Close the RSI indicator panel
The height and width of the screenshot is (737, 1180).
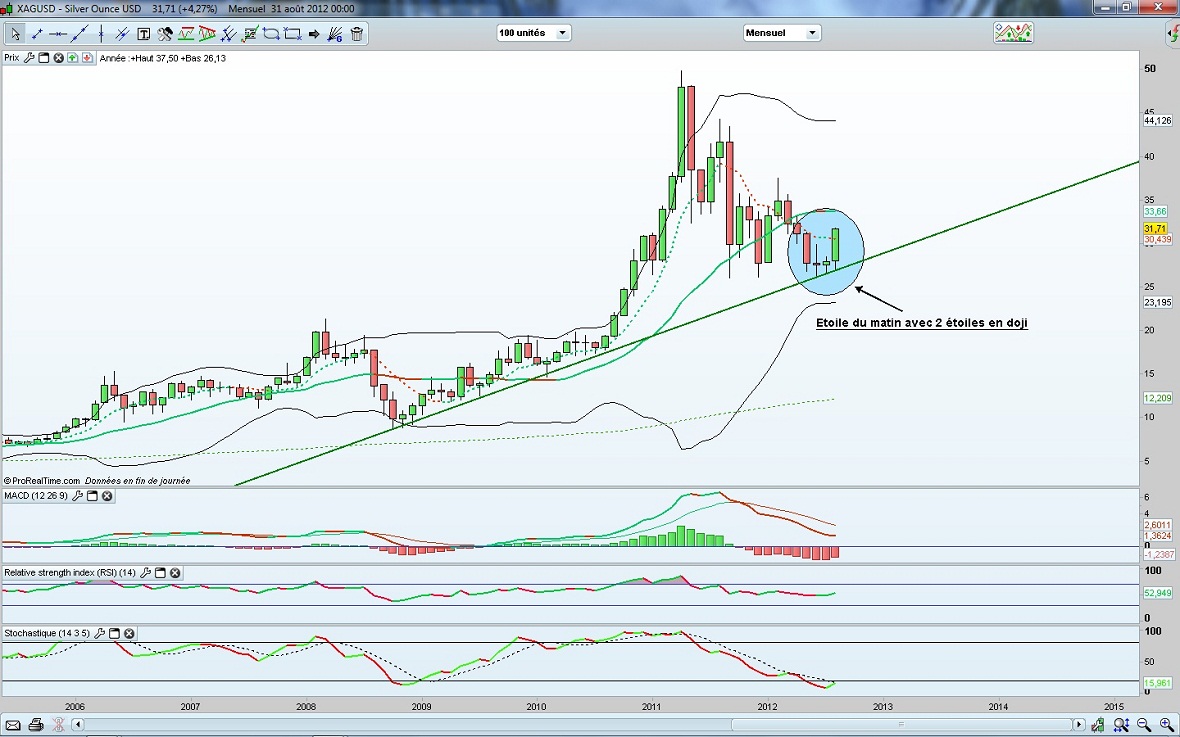click(175, 573)
